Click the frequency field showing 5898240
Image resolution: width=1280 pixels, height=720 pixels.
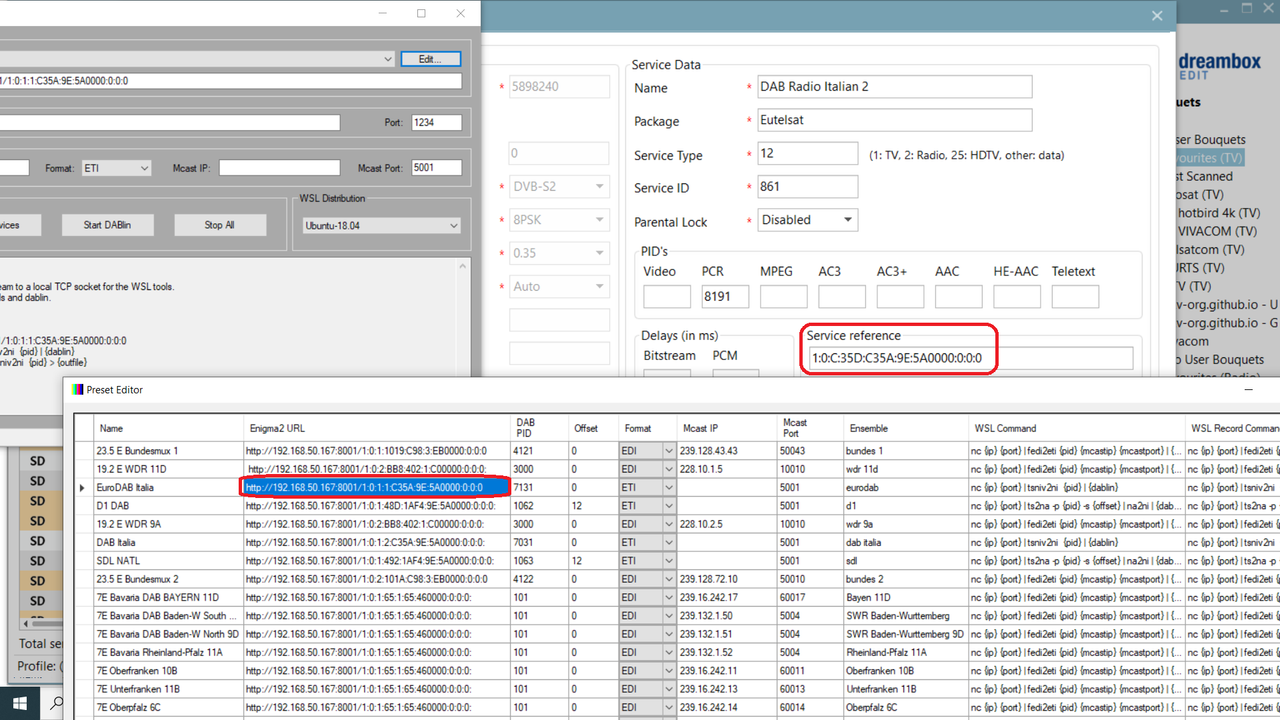[559, 86]
